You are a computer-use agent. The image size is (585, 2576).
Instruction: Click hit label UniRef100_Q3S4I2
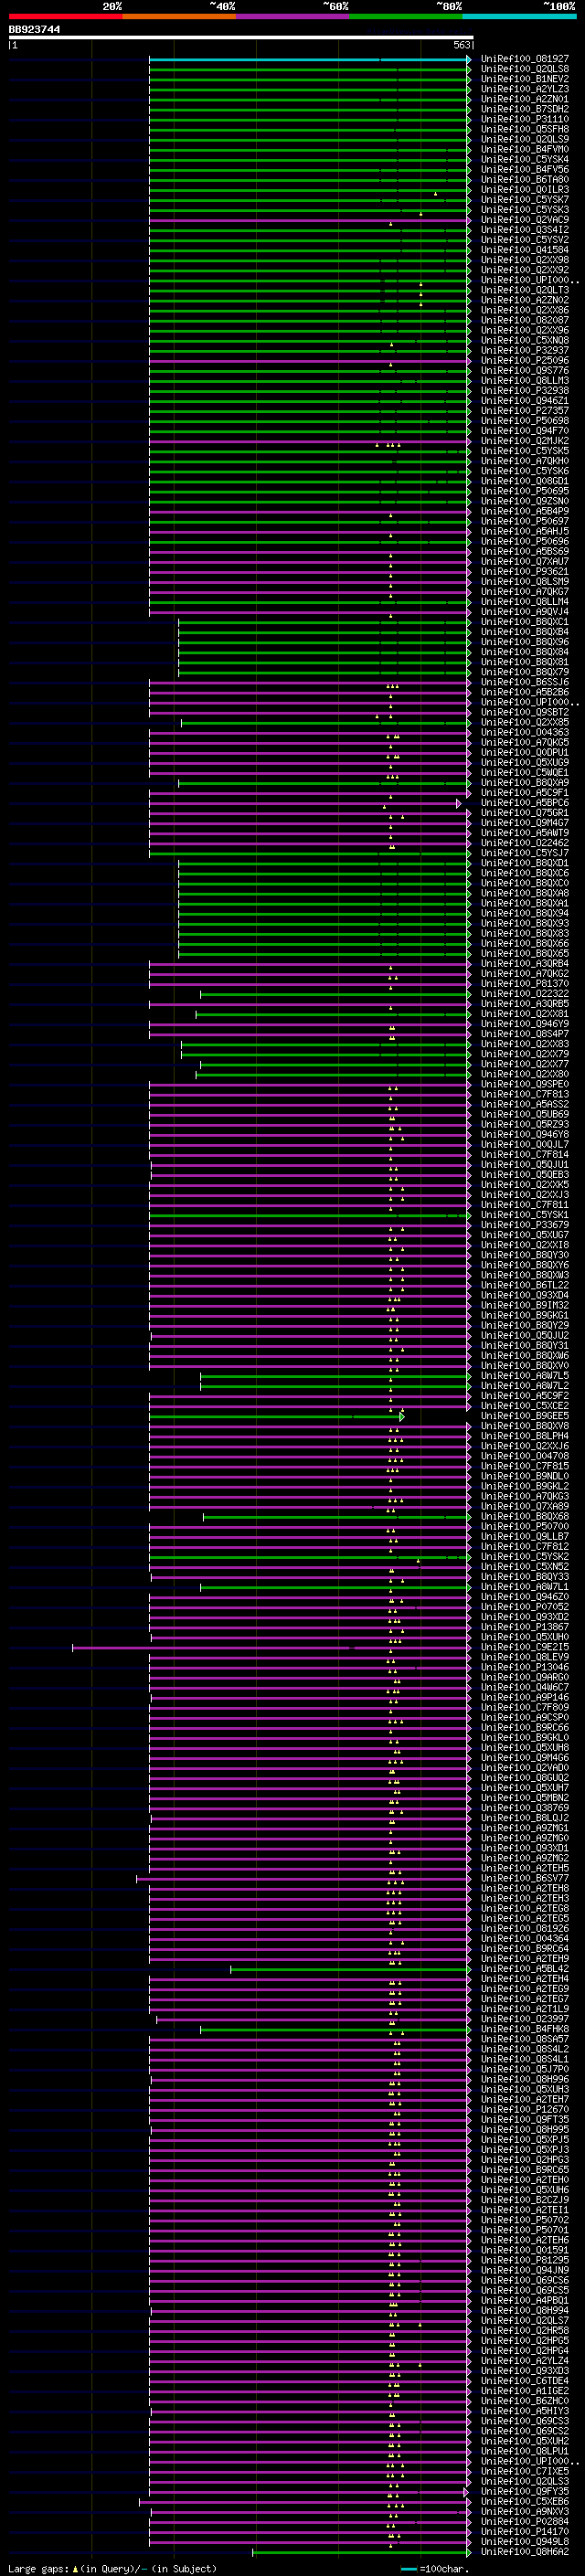click(525, 230)
